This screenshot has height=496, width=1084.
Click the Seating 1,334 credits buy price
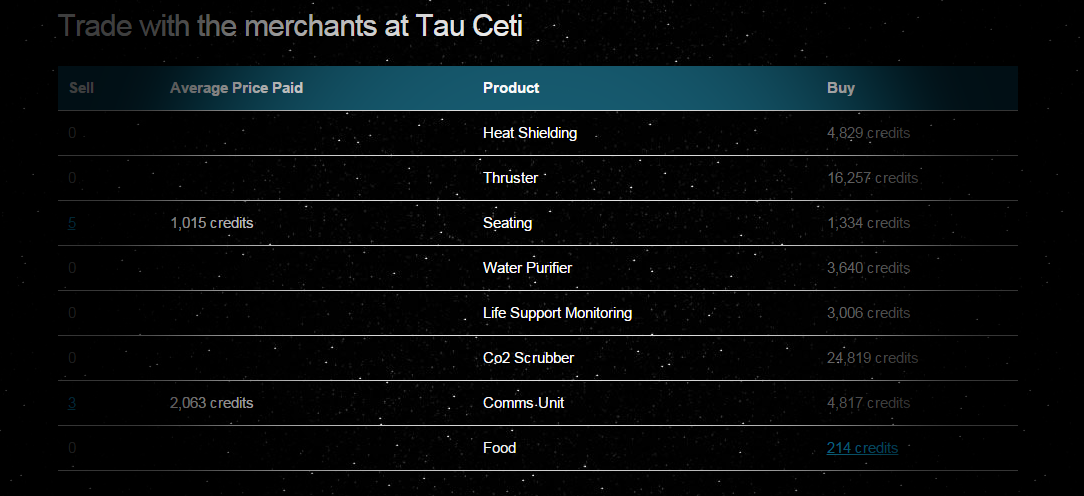pyautogui.click(x=868, y=223)
